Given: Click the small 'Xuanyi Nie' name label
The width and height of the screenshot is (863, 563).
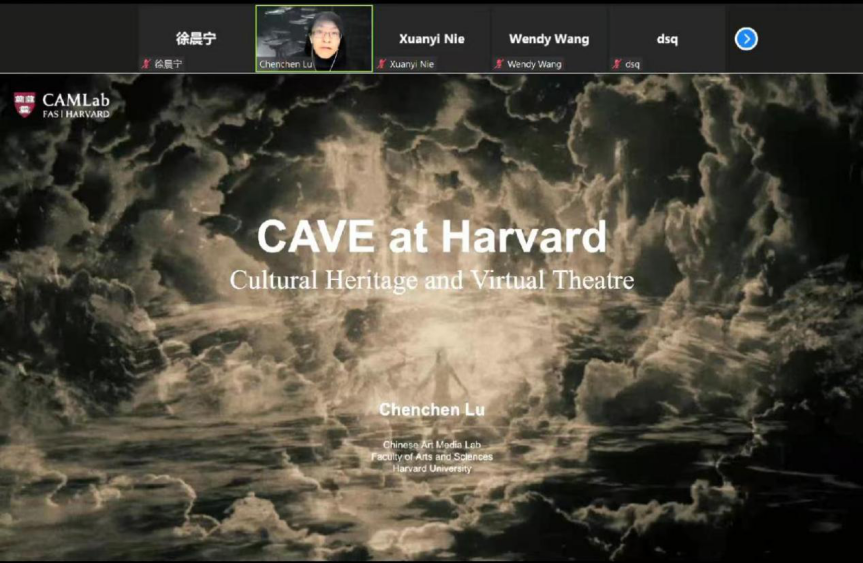Looking at the screenshot, I should click(x=412, y=64).
